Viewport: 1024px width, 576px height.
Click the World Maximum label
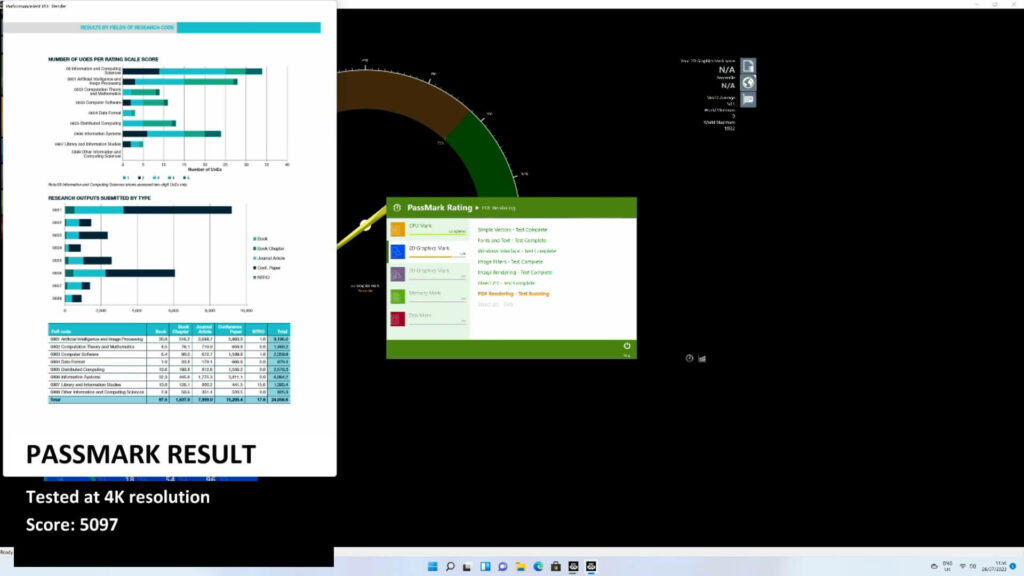coord(719,122)
